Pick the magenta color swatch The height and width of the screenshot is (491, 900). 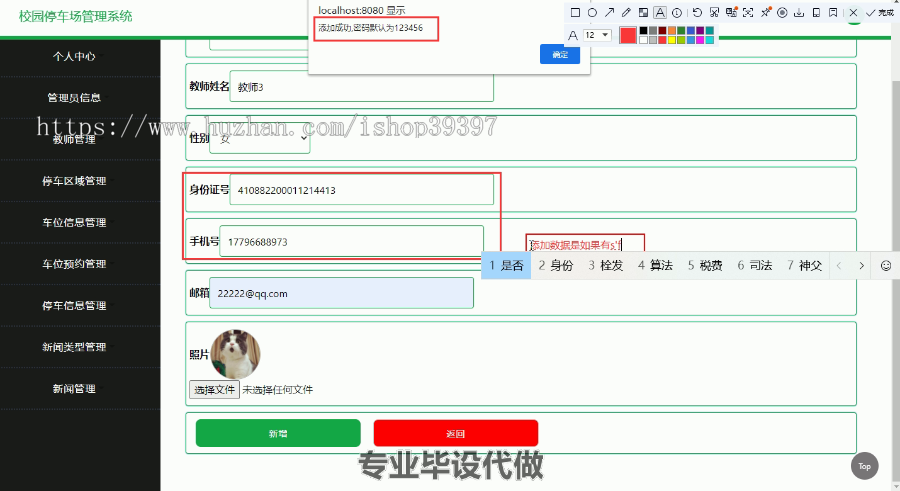700,40
